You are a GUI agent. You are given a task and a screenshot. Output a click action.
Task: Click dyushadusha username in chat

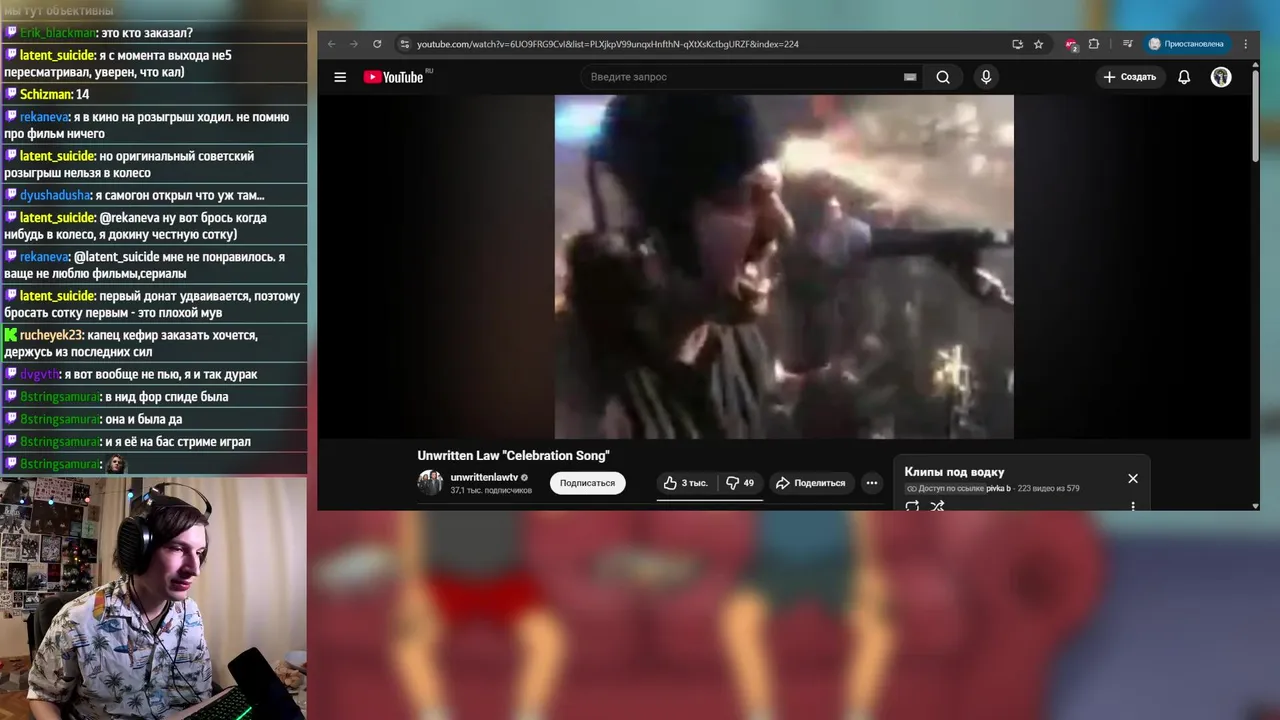click(x=55, y=195)
